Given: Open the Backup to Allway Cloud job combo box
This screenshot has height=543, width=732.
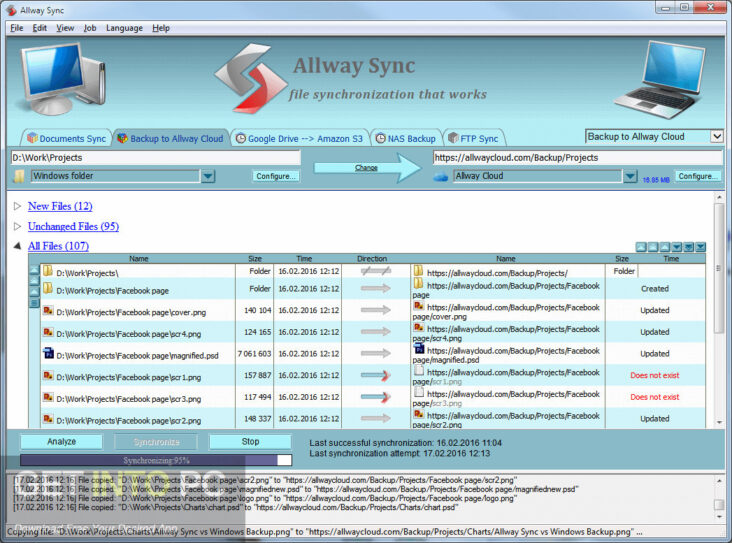Looking at the screenshot, I should [654, 136].
